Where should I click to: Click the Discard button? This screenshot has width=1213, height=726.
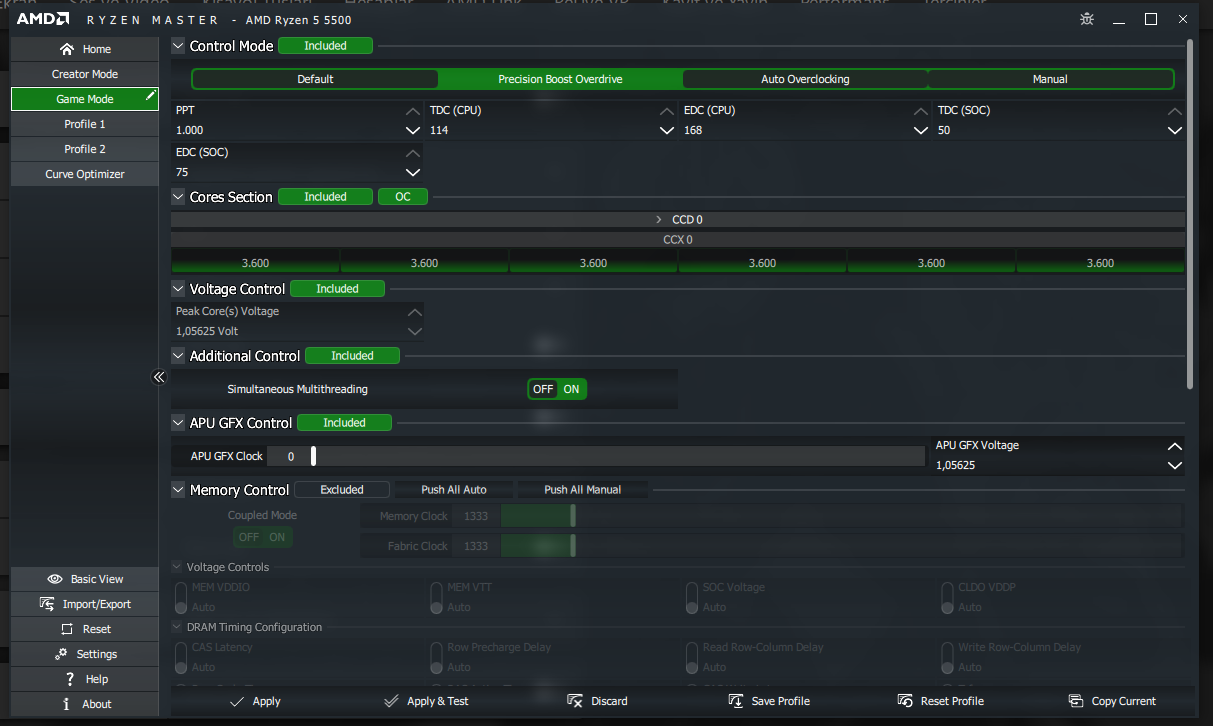(x=597, y=701)
